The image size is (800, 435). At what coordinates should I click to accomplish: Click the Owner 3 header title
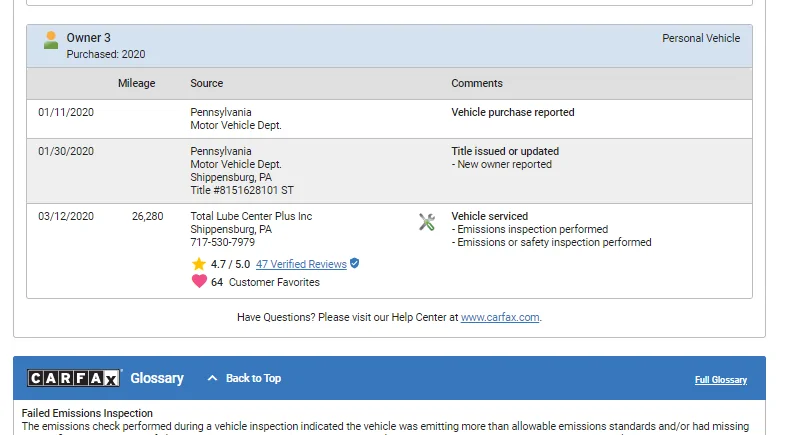[88, 38]
